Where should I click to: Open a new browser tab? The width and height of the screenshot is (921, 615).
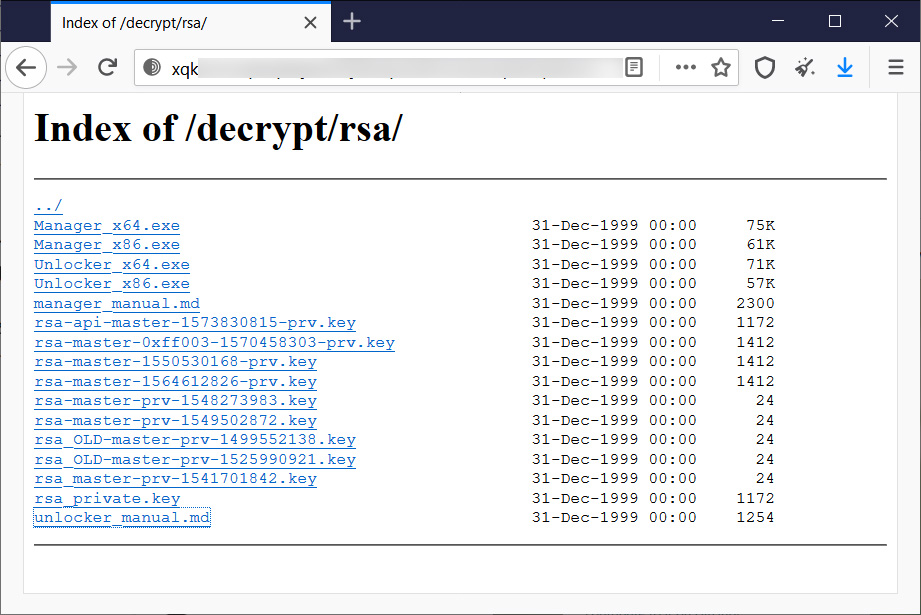click(352, 20)
